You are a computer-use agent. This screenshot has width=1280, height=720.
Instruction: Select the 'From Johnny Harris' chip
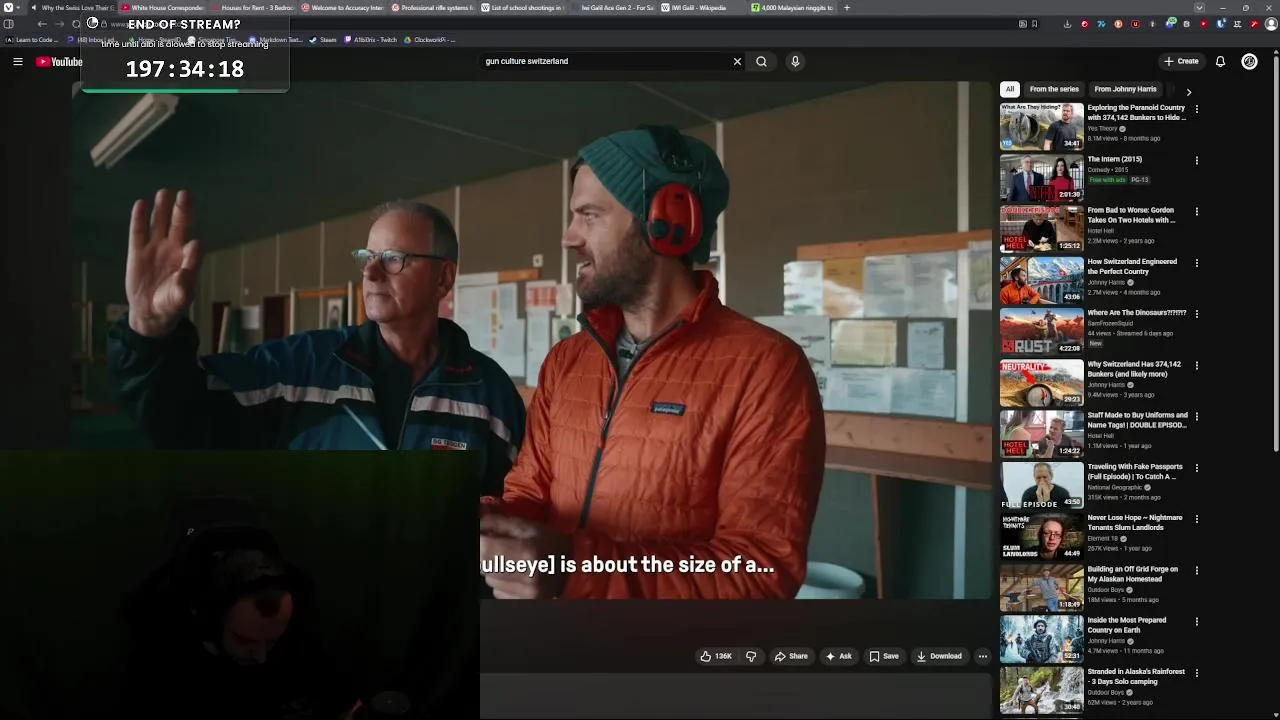[1125, 89]
